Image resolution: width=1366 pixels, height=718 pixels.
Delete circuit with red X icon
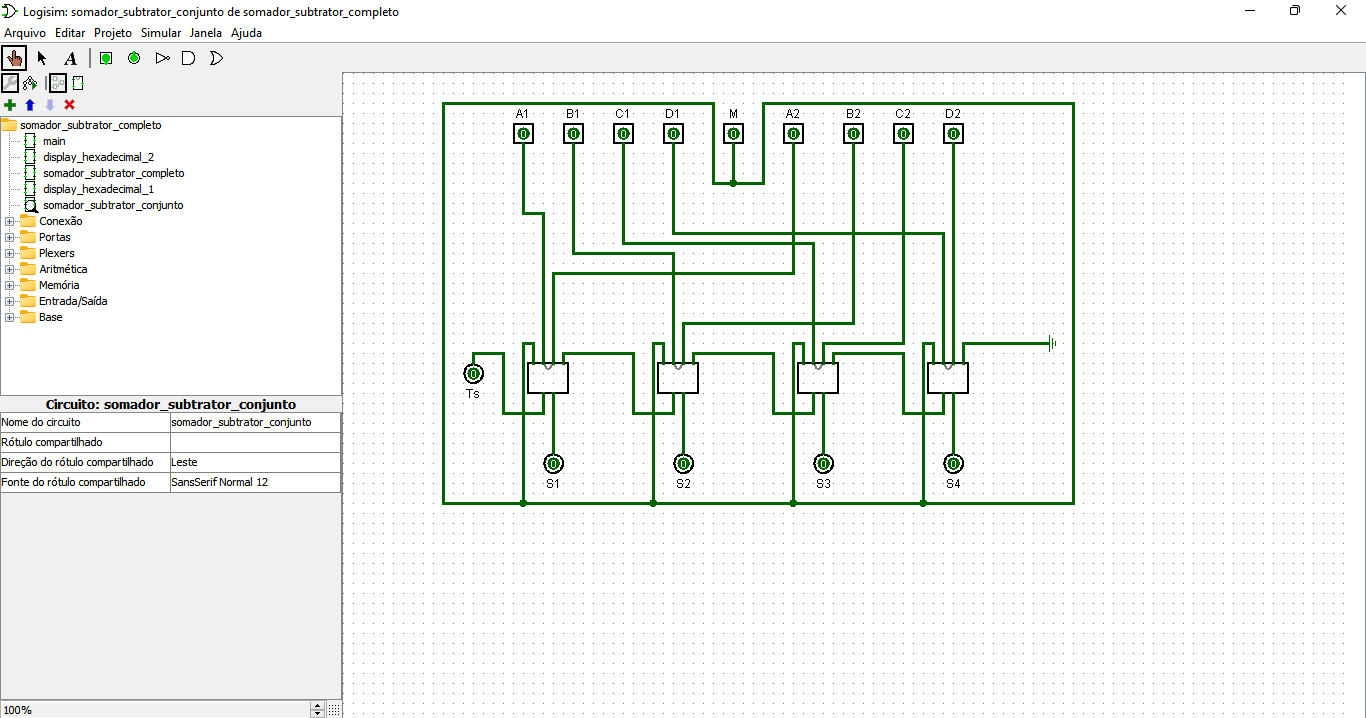pyautogui.click(x=69, y=104)
